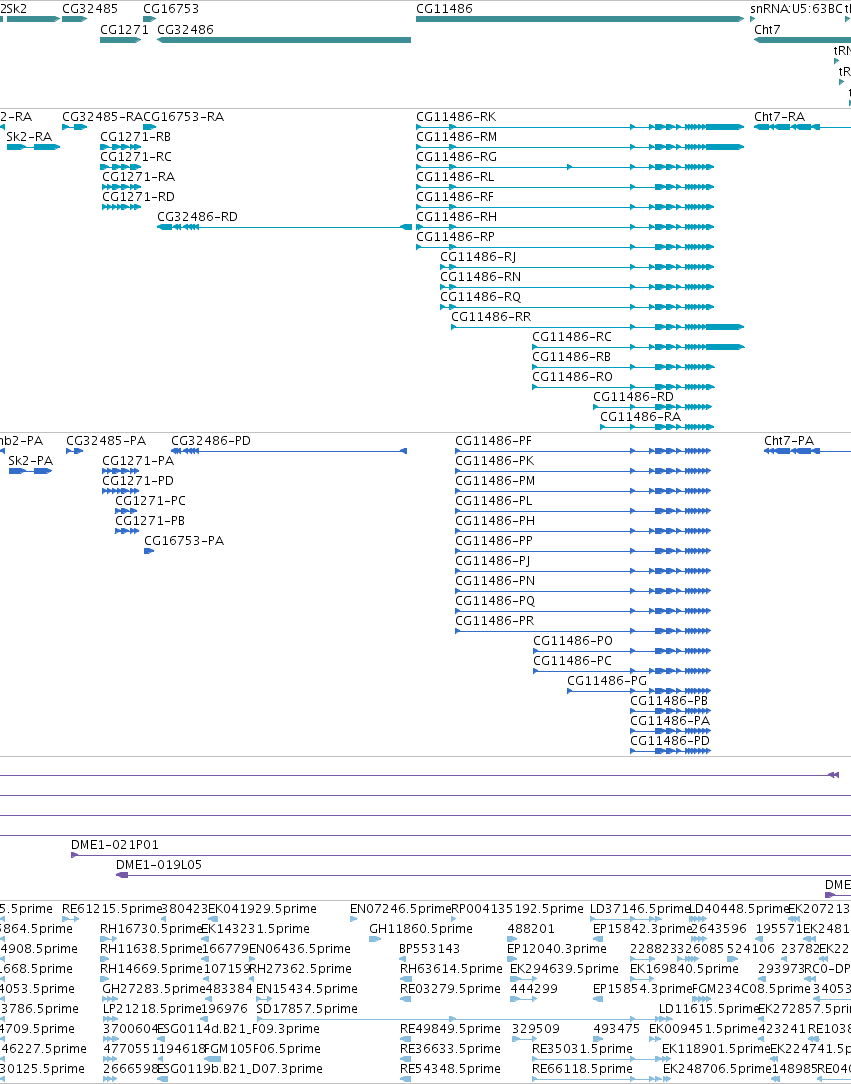Select EST RE66118.5prime
Image resolution: width=851 pixels, height=1084 pixels.
tap(582, 1069)
